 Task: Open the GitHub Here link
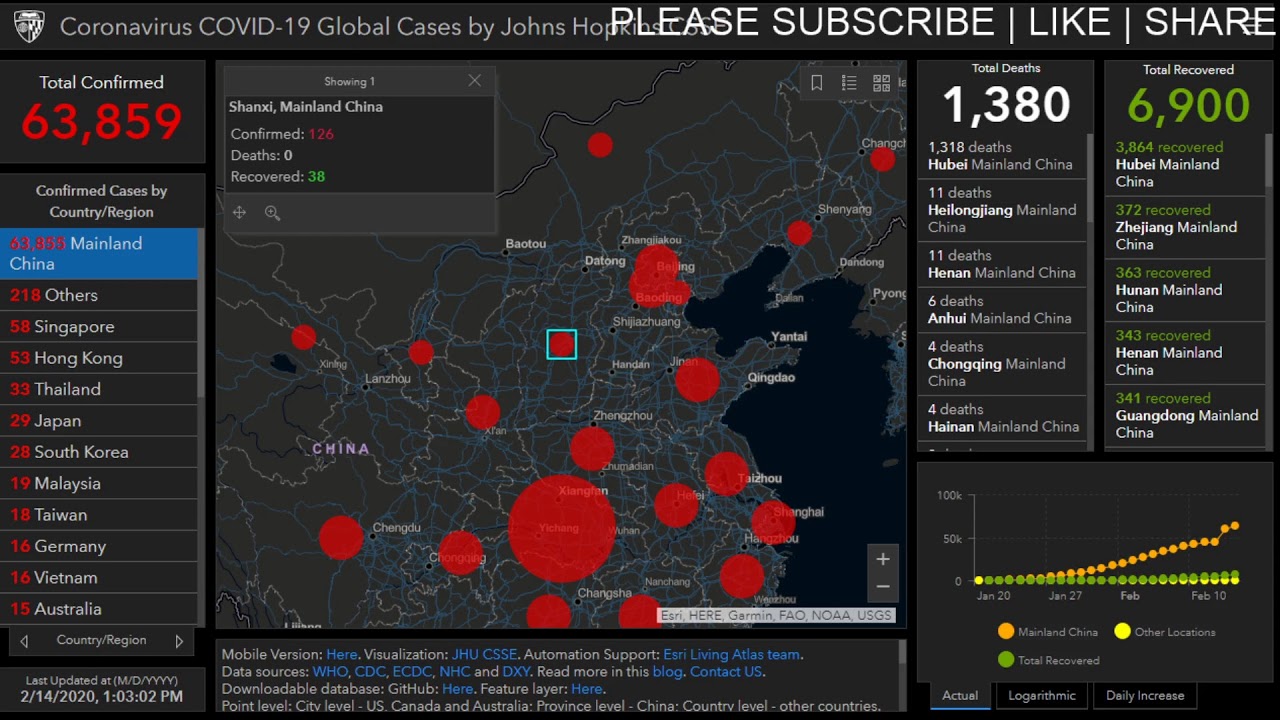tap(457, 689)
